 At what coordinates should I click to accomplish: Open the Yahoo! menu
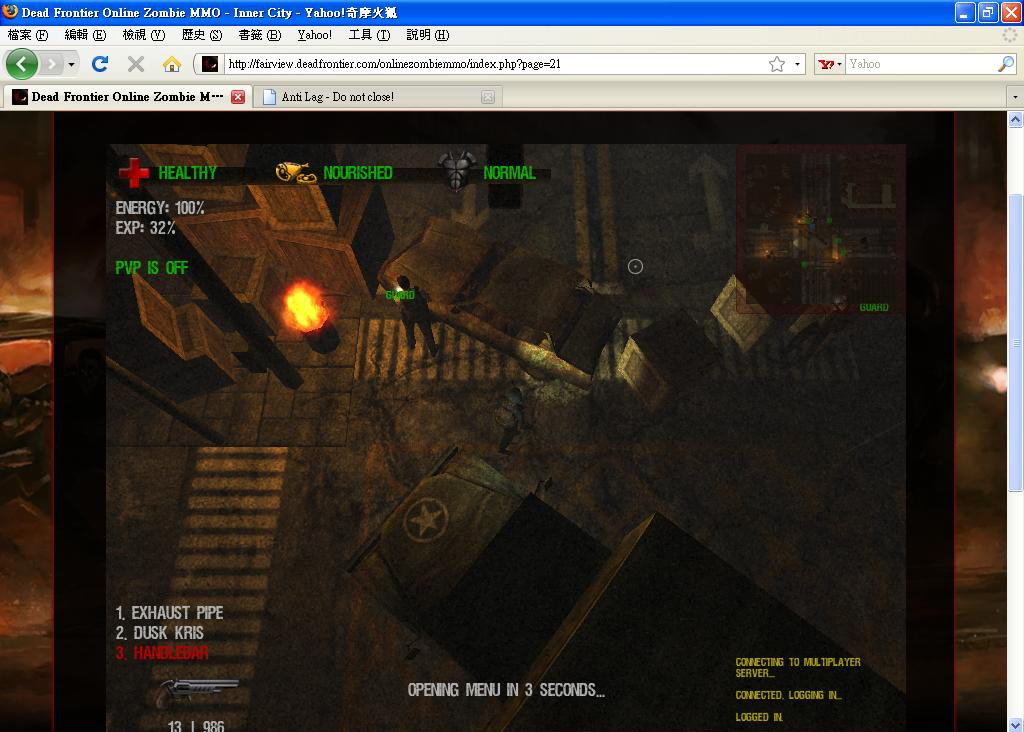click(x=314, y=35)
